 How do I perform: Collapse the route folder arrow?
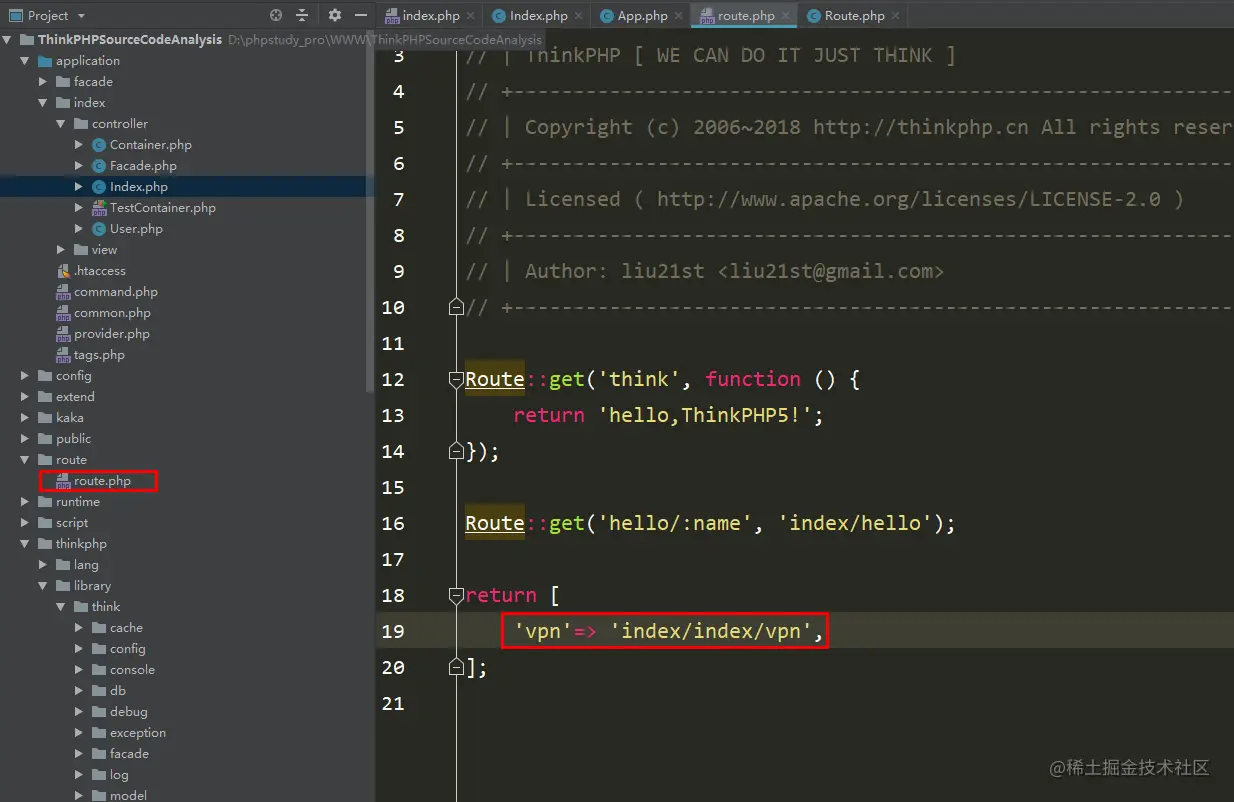click(x=25, y=460)
